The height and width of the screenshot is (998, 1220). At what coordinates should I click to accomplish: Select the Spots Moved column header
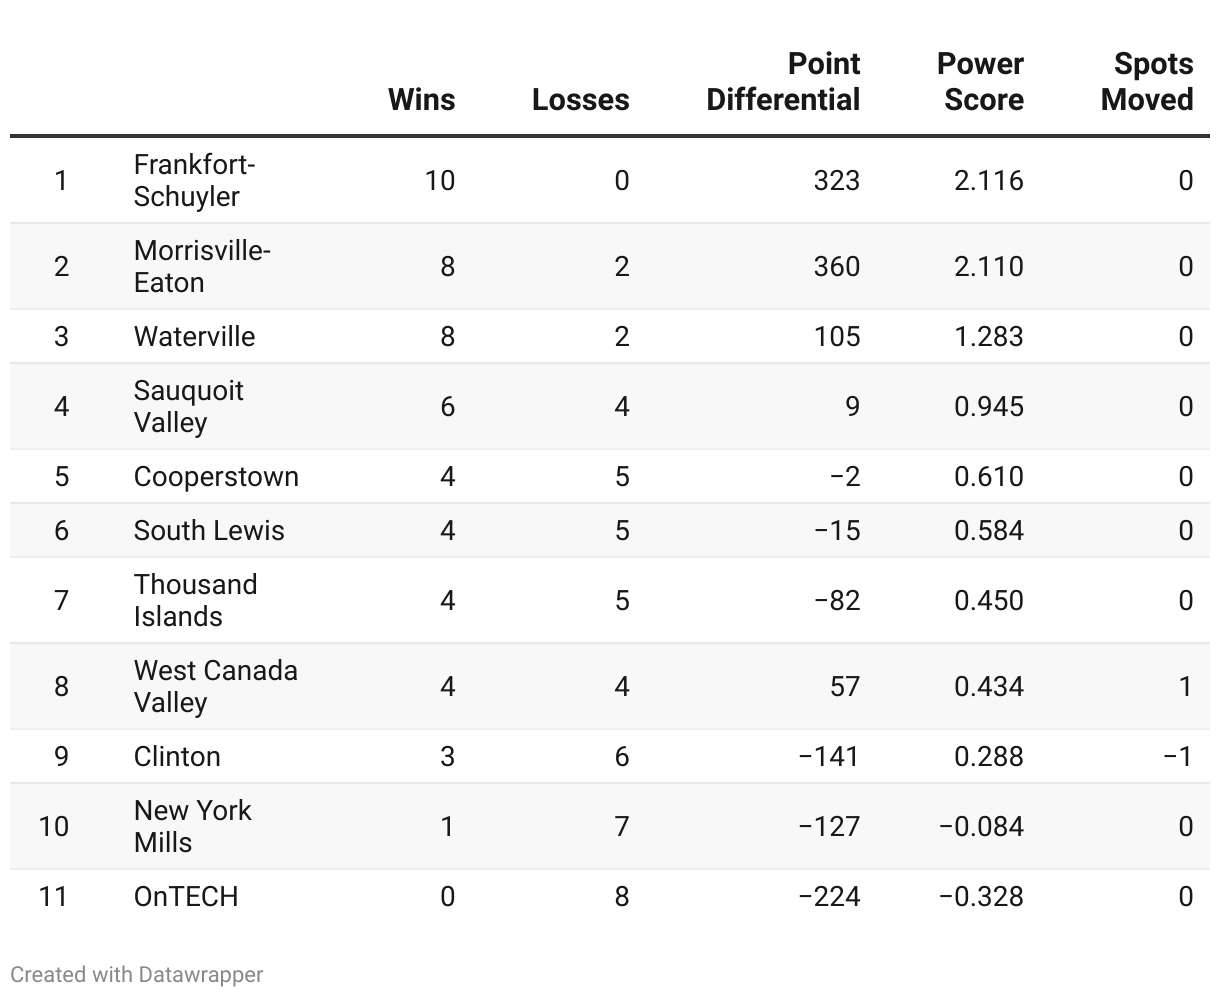pos(1148,82)
